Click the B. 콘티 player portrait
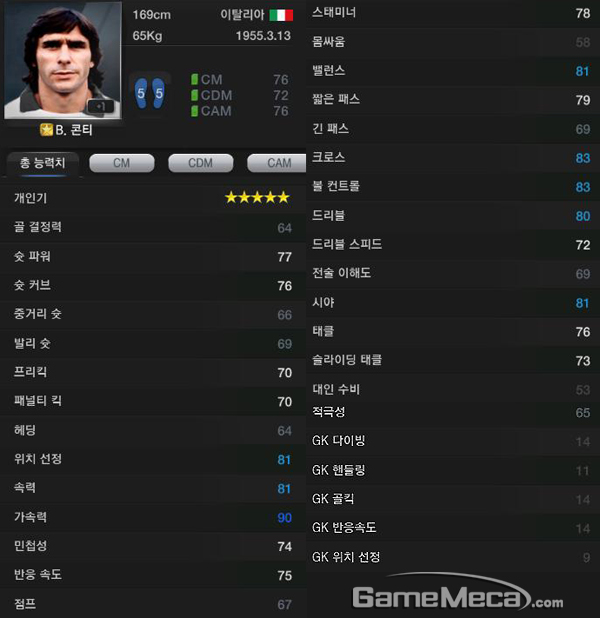600x618 pixels. (x=63, y=60)
